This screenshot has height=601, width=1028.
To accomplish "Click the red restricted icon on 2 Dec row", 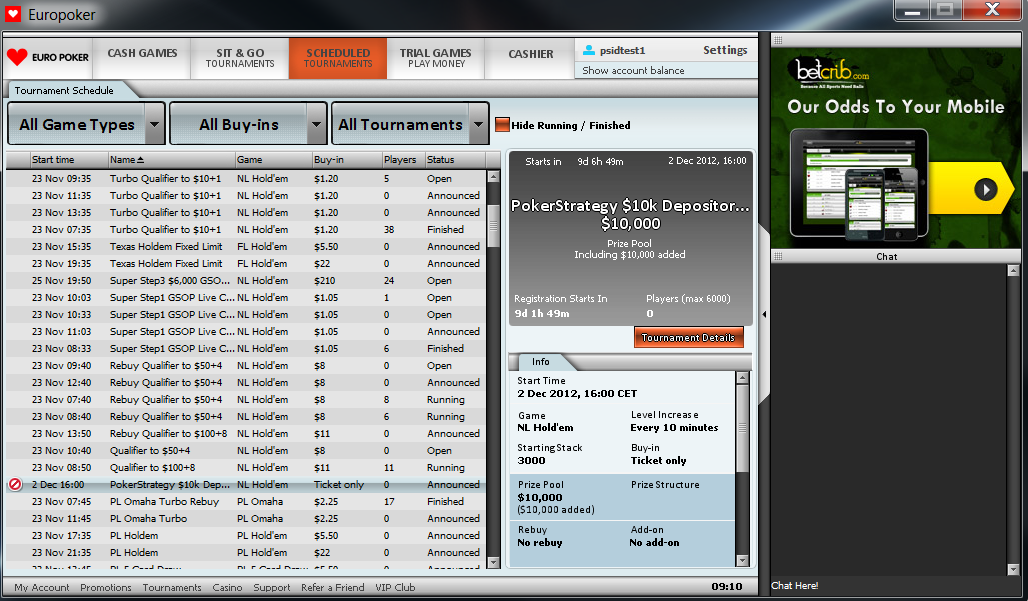I will [15, 484].
